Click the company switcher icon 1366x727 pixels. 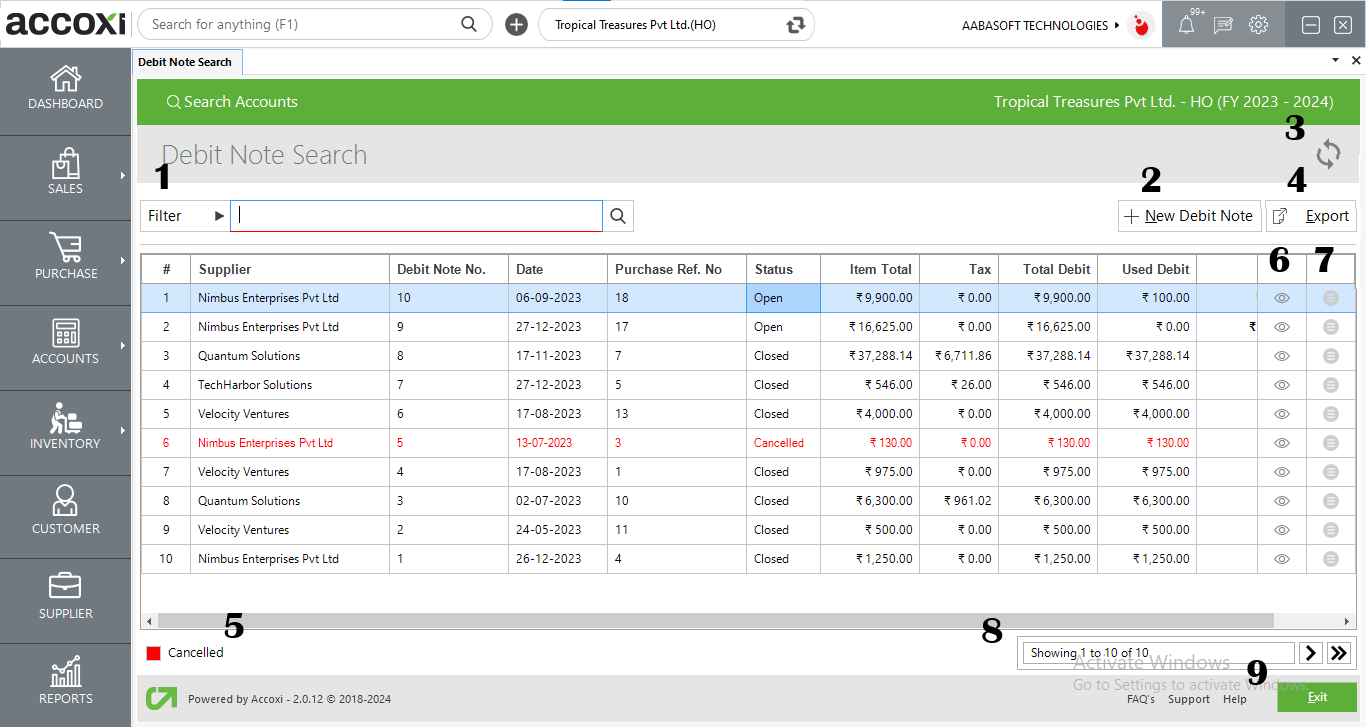[793, 24]
